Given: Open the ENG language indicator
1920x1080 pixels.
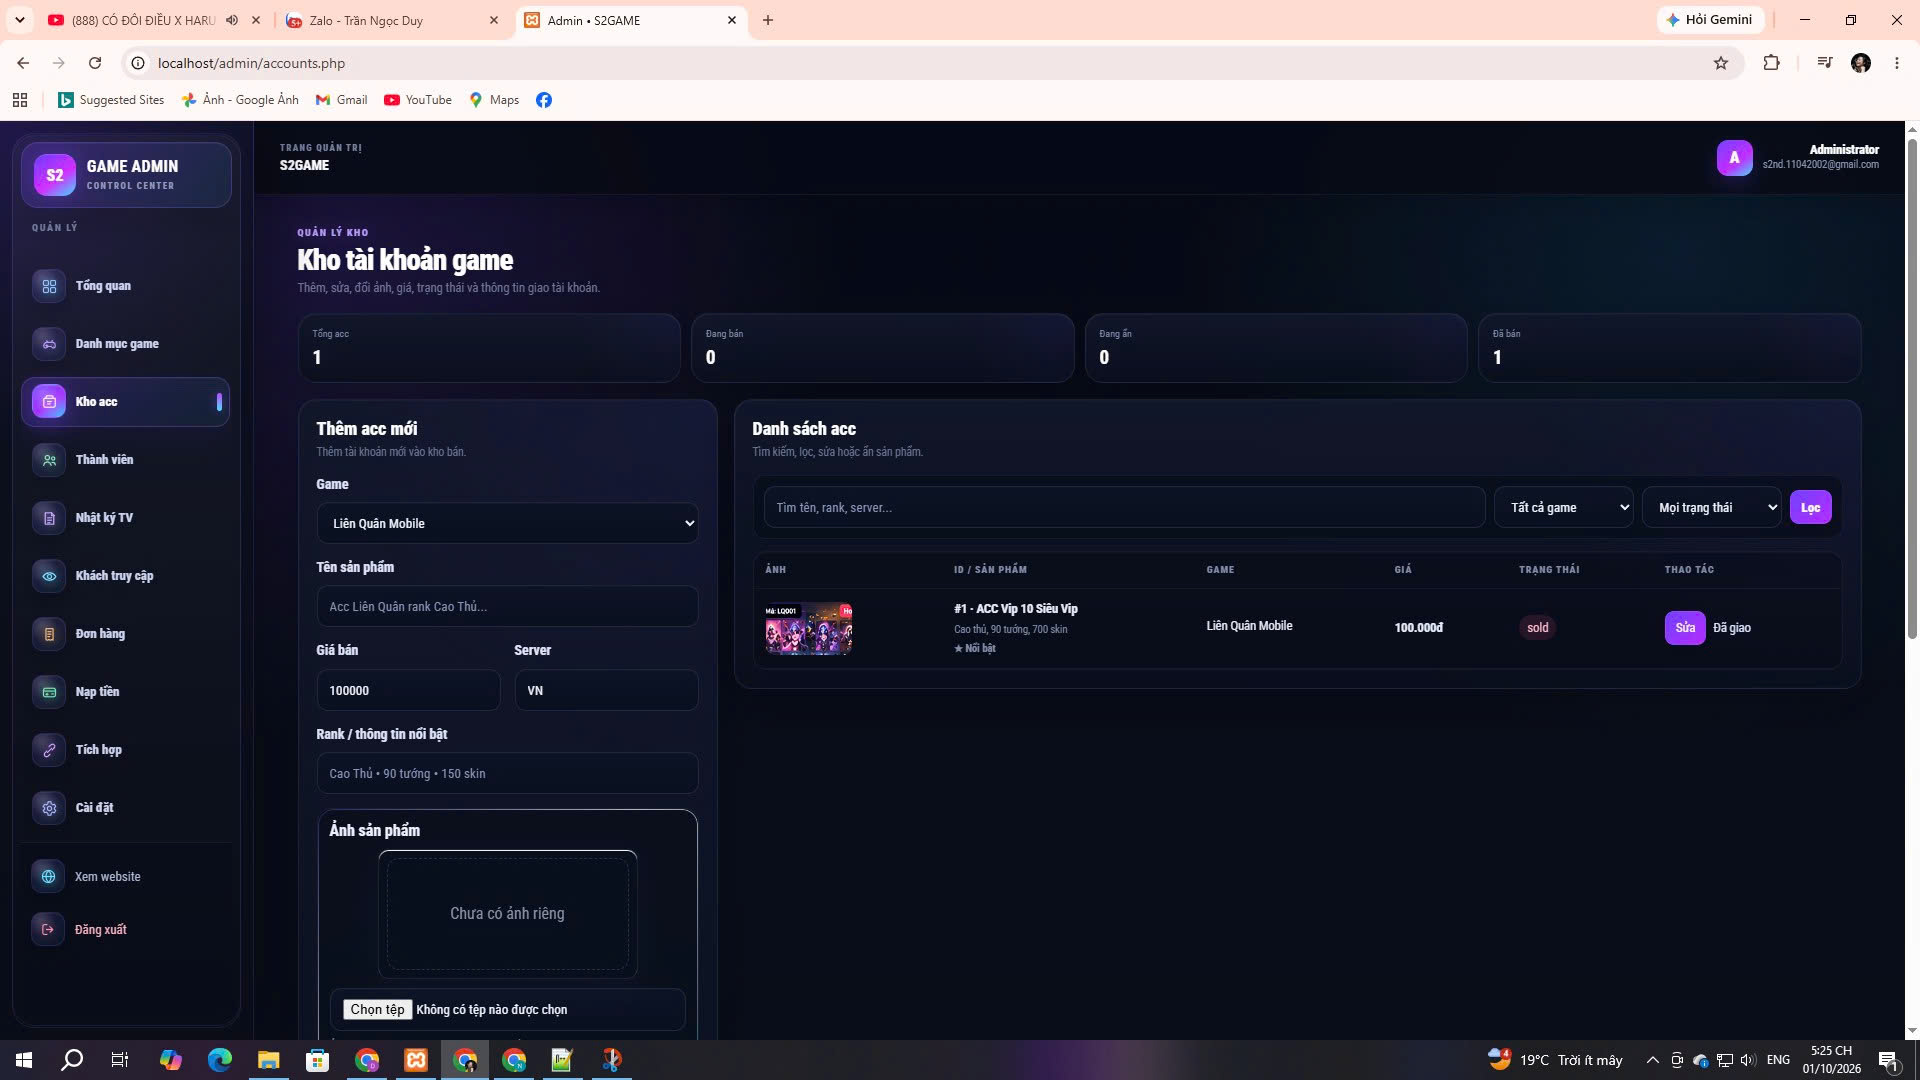Looking at the screenshot, I should pos(1778,1060).
